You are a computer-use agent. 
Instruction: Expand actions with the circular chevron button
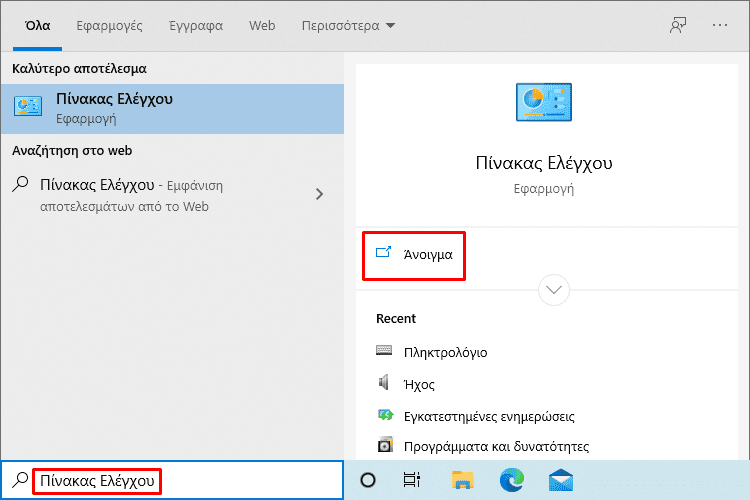tap(553, 290)
